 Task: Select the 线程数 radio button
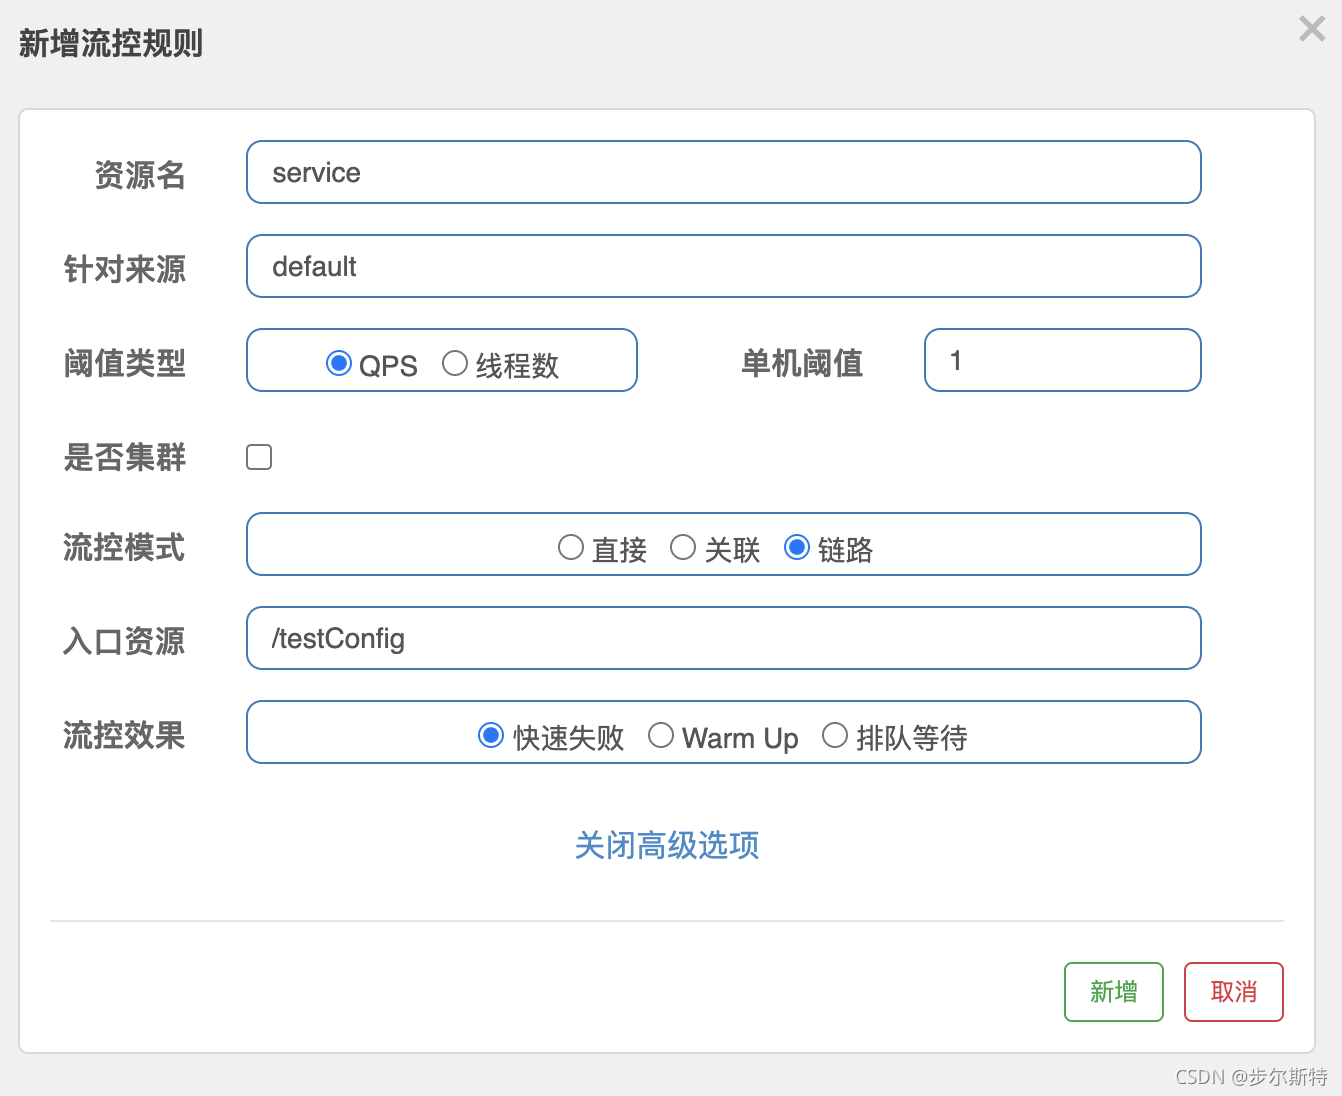[x=455, y=363]
